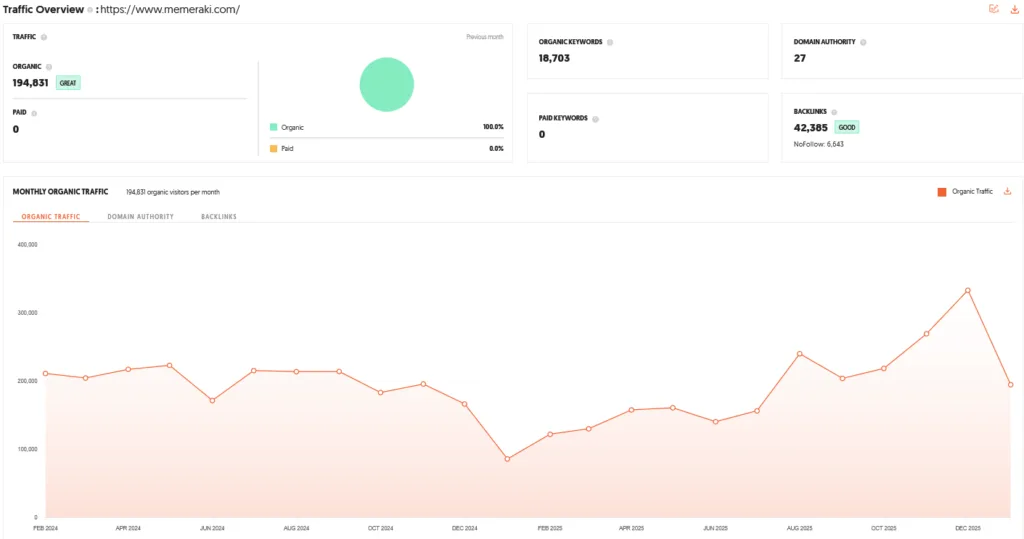Click the https://www.memeraki.com/ URL text
1024x539 pixels.
tap(170, 9)
